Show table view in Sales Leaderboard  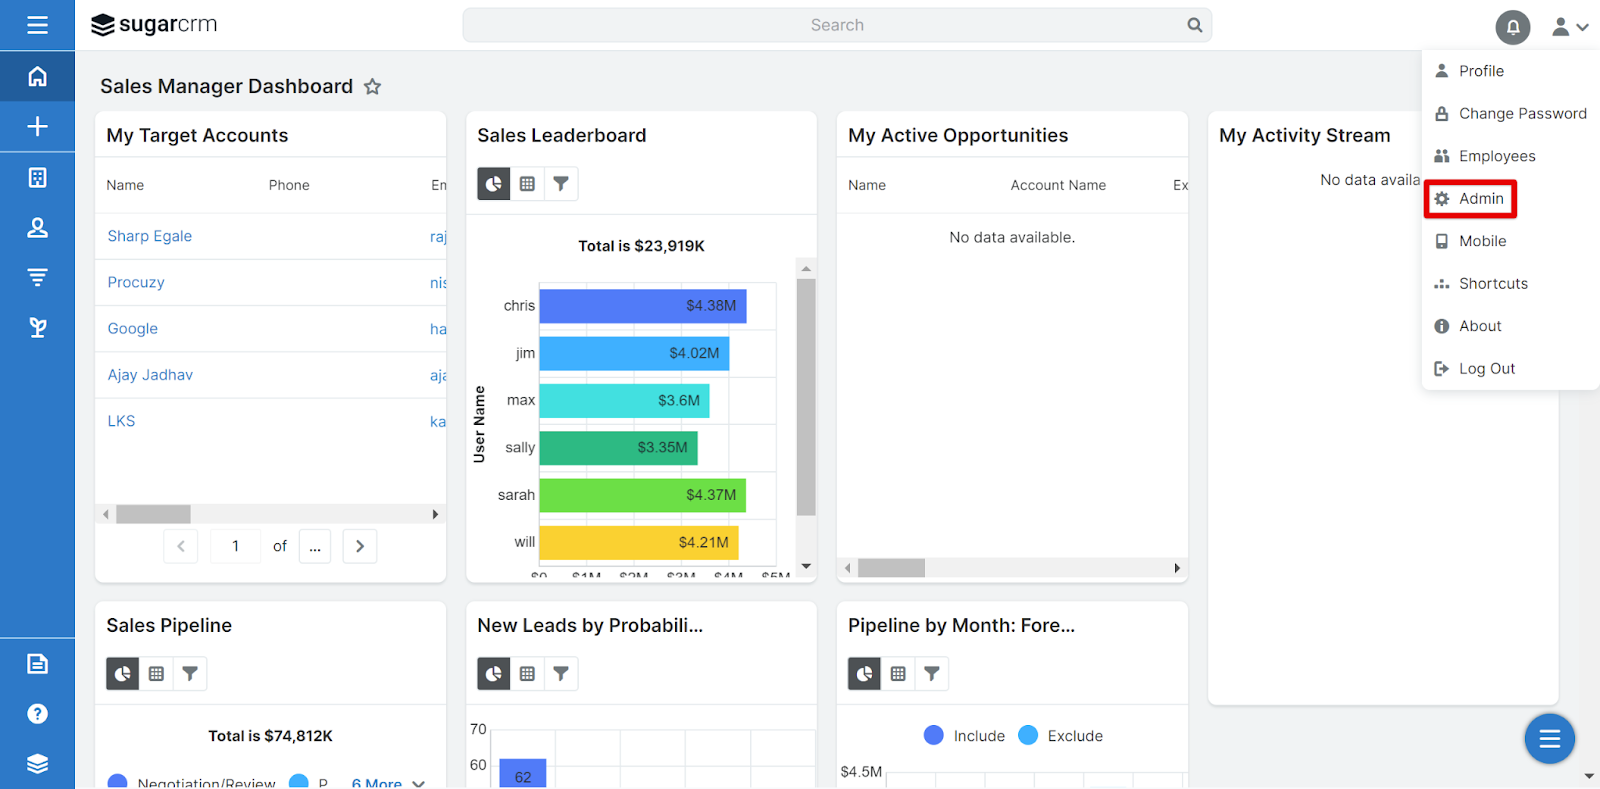coord(527,184)
